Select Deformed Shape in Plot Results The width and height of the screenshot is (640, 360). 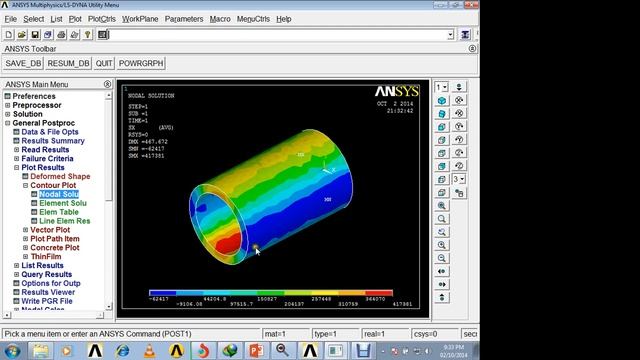point(60,176)
